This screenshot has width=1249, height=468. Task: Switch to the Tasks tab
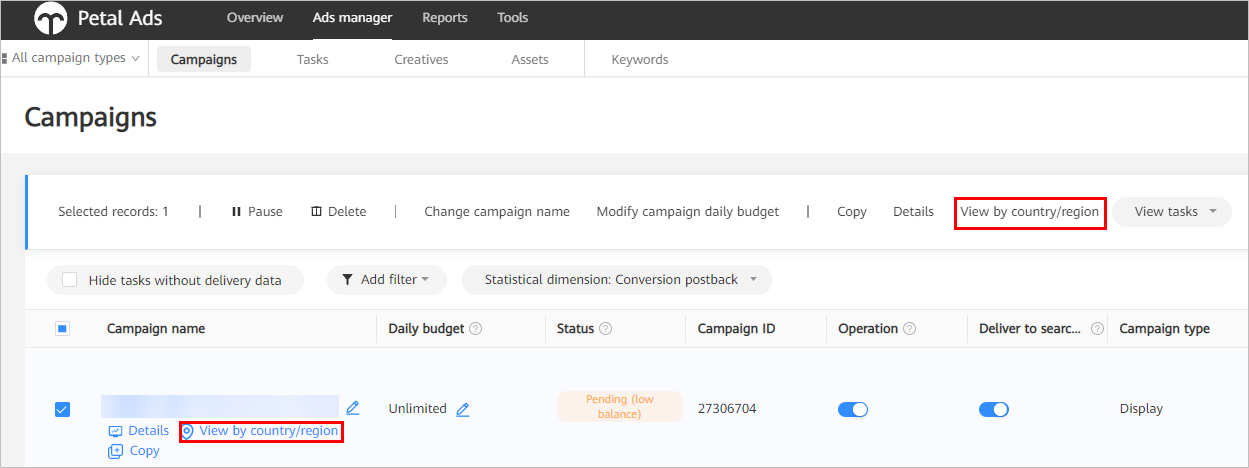[x=313, y=59]
